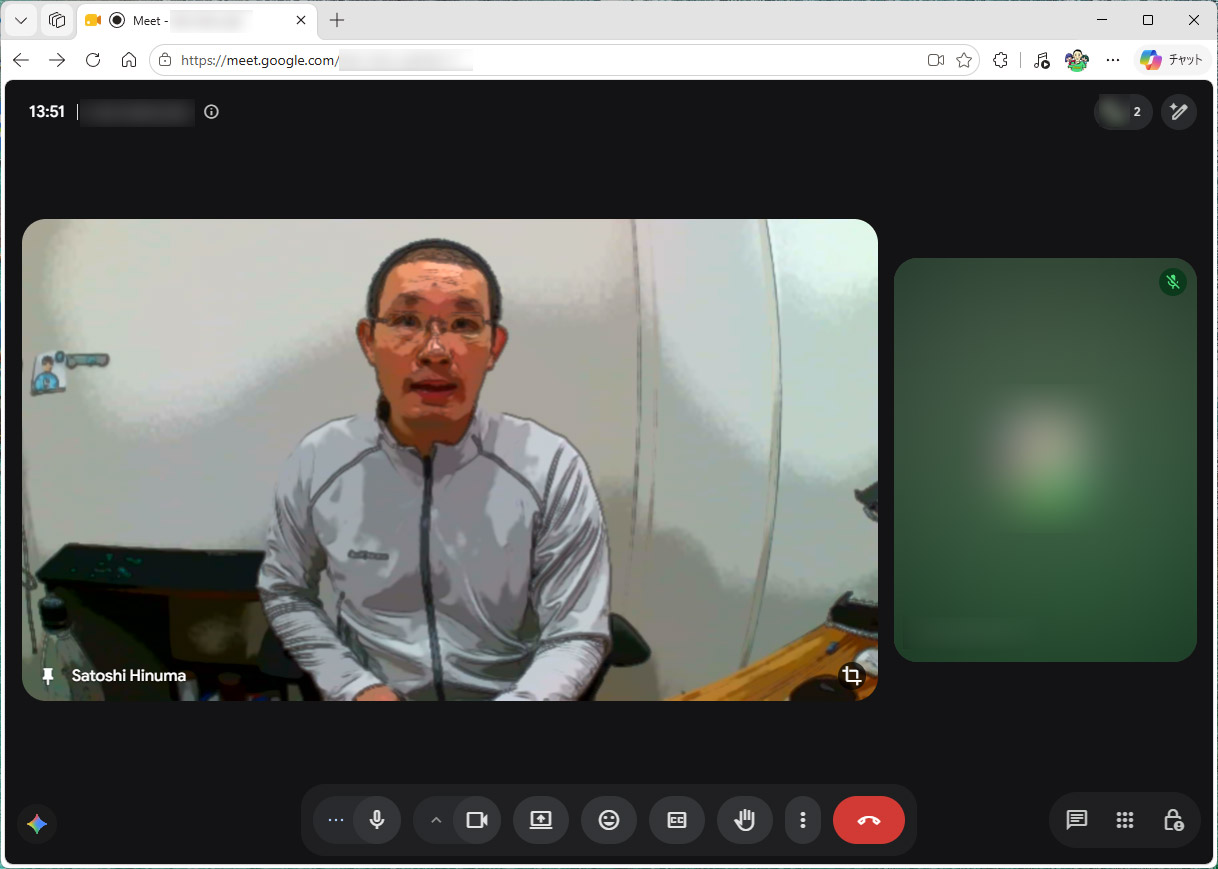View site information lock icon
Screen dimensions: 1218x869
click(166, 60)
